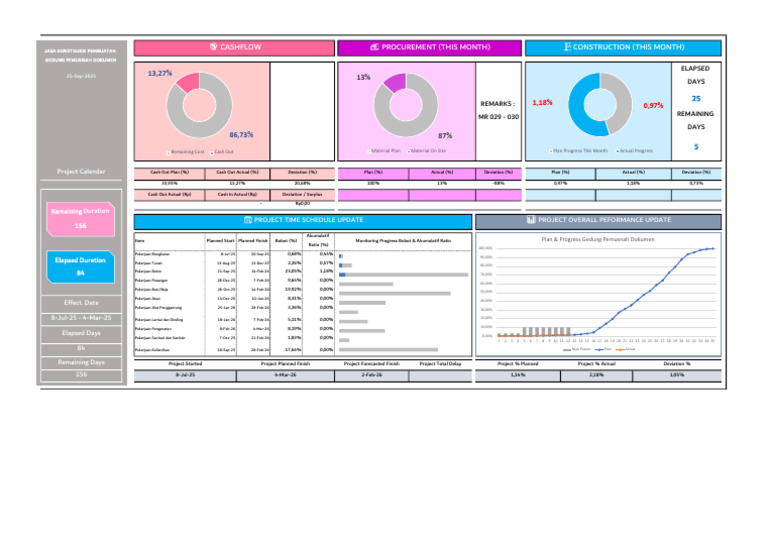Click the "Cash Out" legend entry
The height and width of the screenshot is (543, 768).
(x=222, y=152)
